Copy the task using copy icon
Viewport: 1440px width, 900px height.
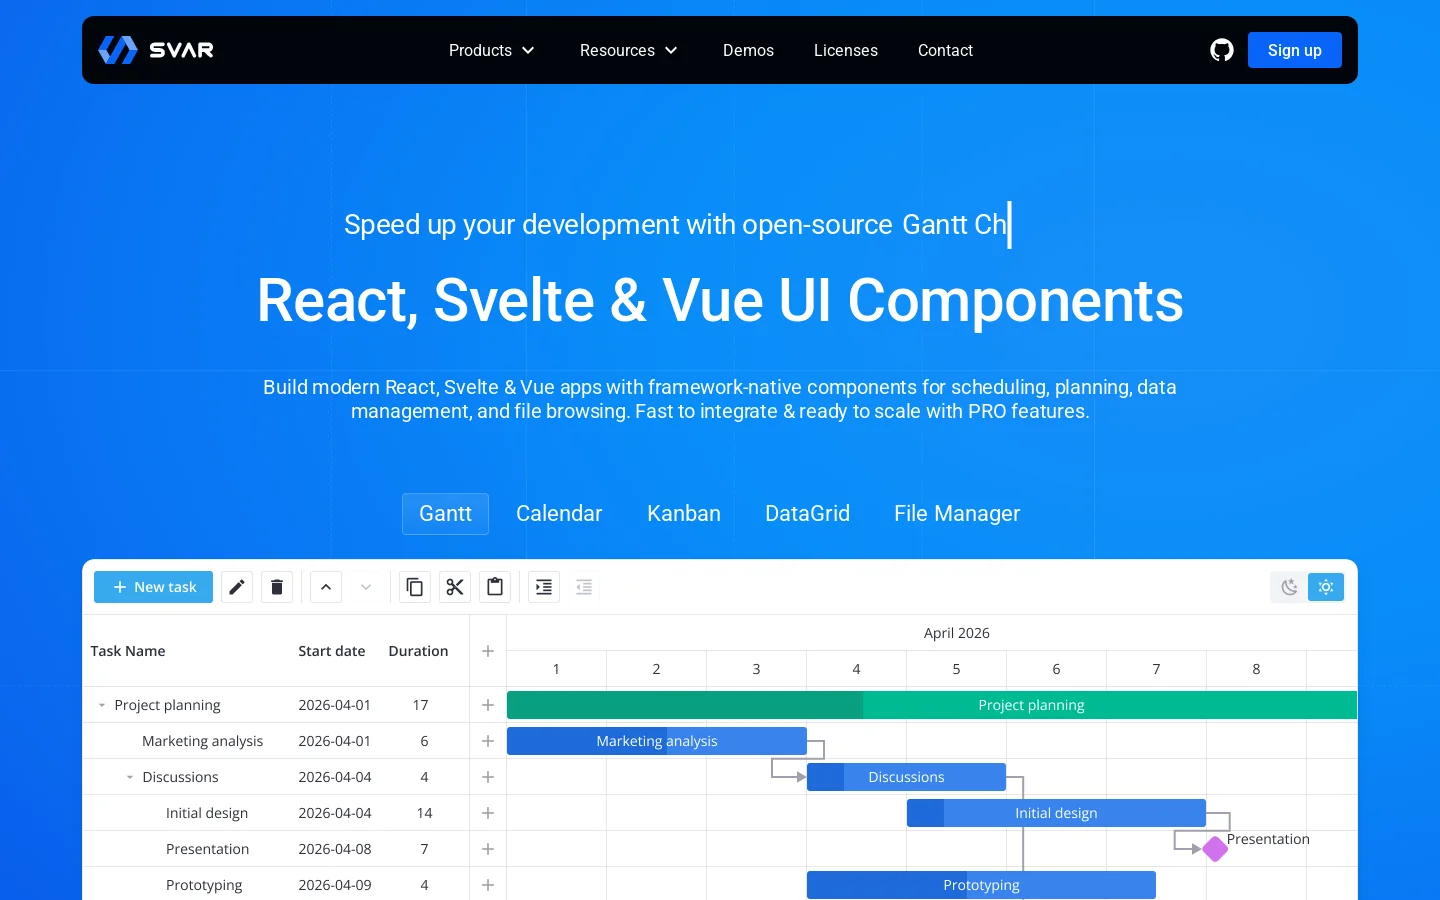click(x=415, y=587)
